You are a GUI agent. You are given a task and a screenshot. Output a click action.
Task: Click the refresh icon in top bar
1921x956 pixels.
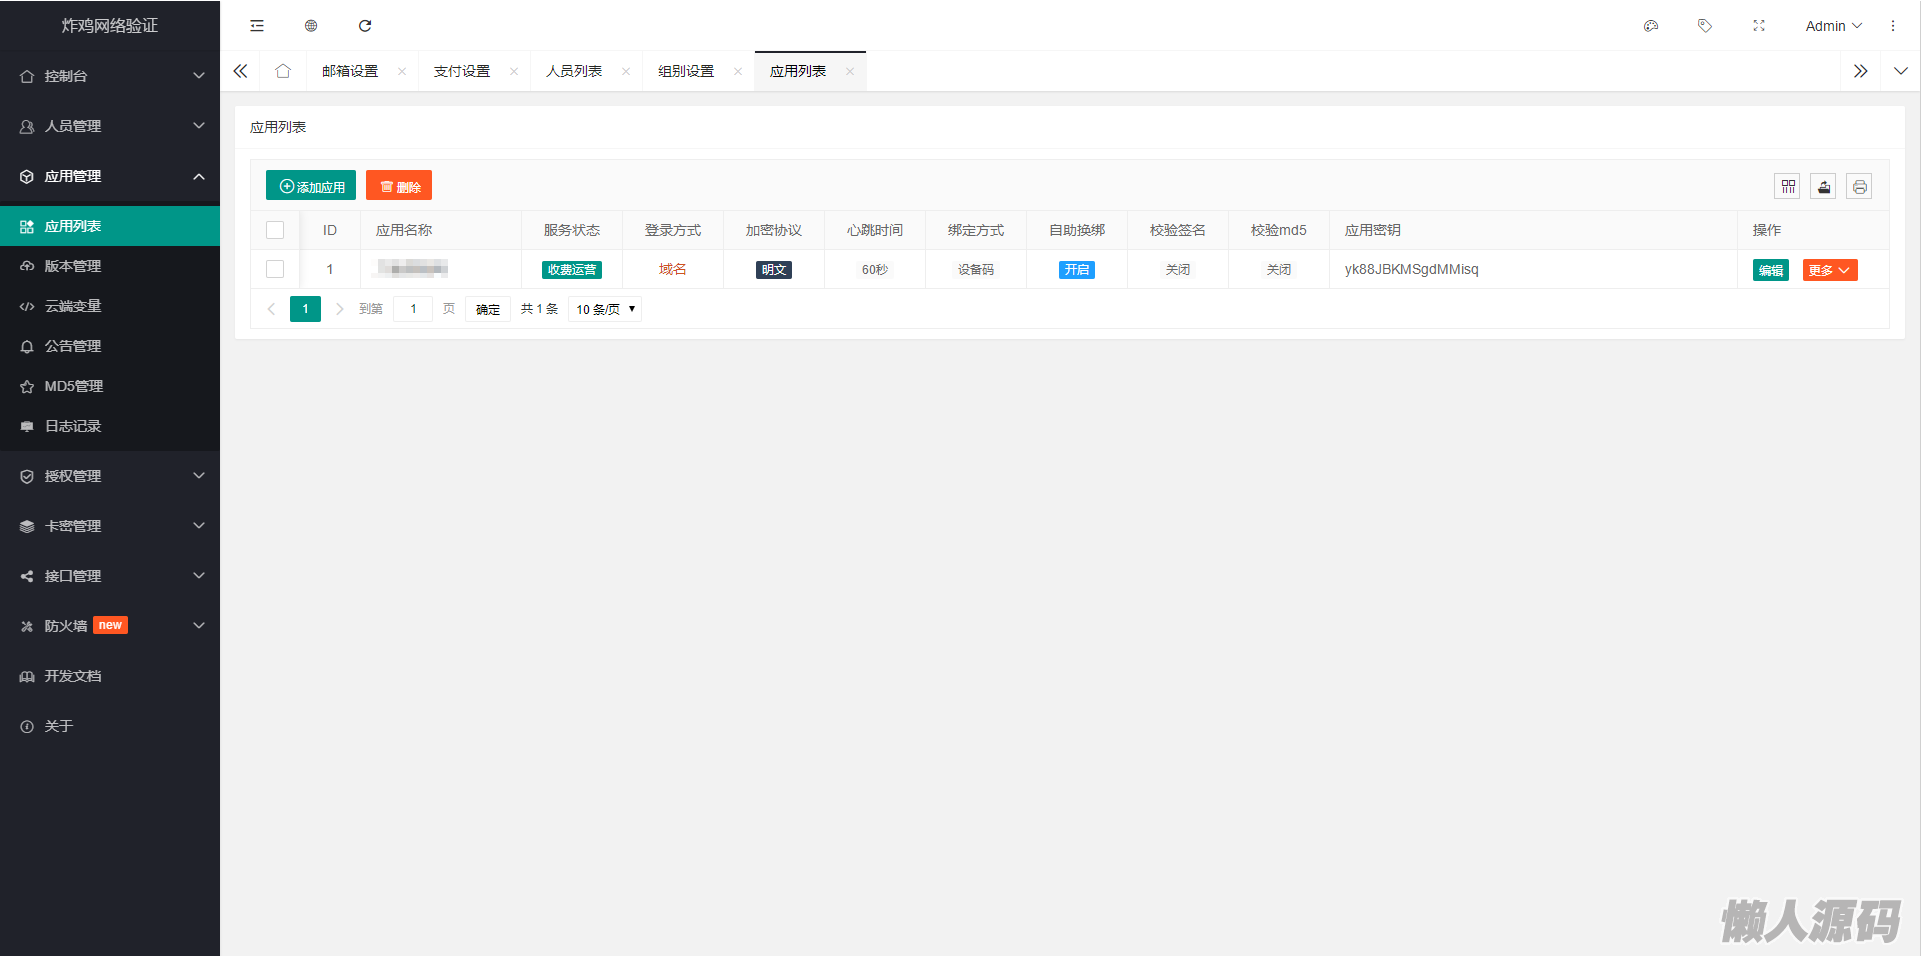(x=365, y=26)
